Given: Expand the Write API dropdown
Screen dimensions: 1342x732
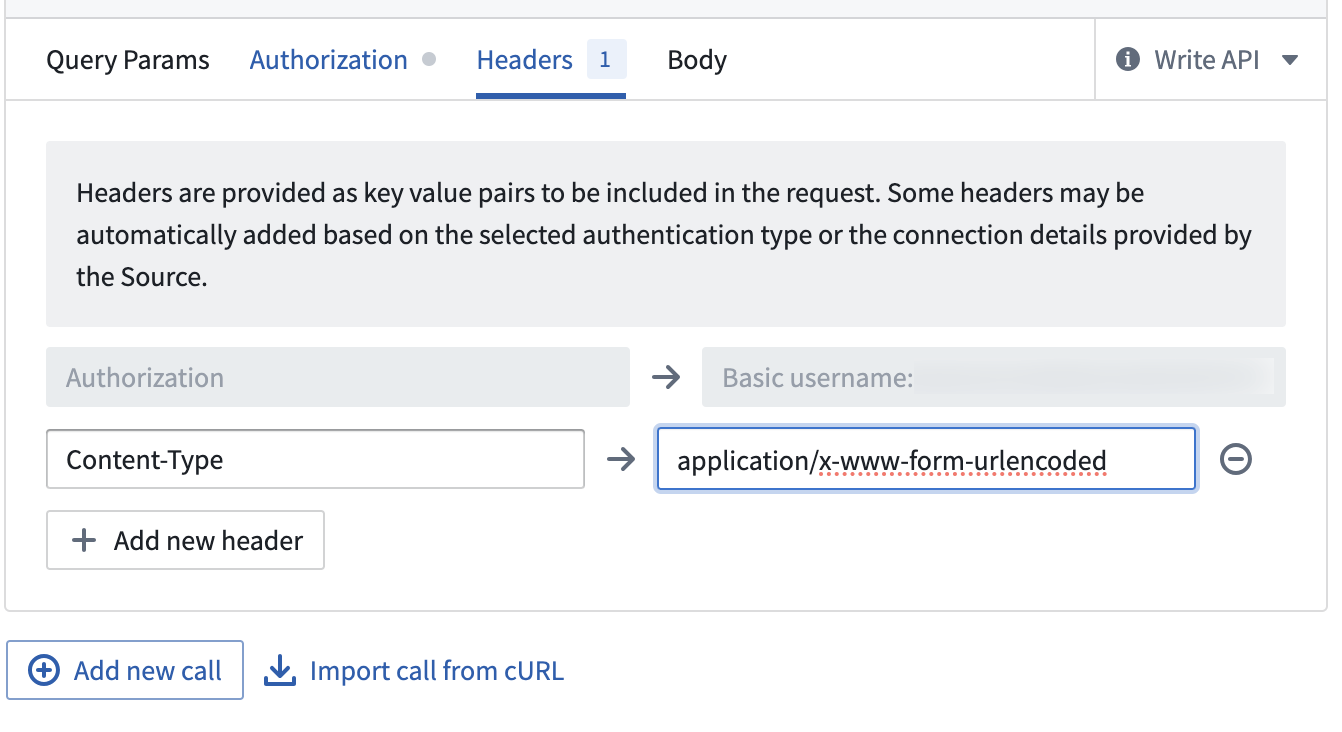Looking at the screenshot, I should pos(1211,60).
